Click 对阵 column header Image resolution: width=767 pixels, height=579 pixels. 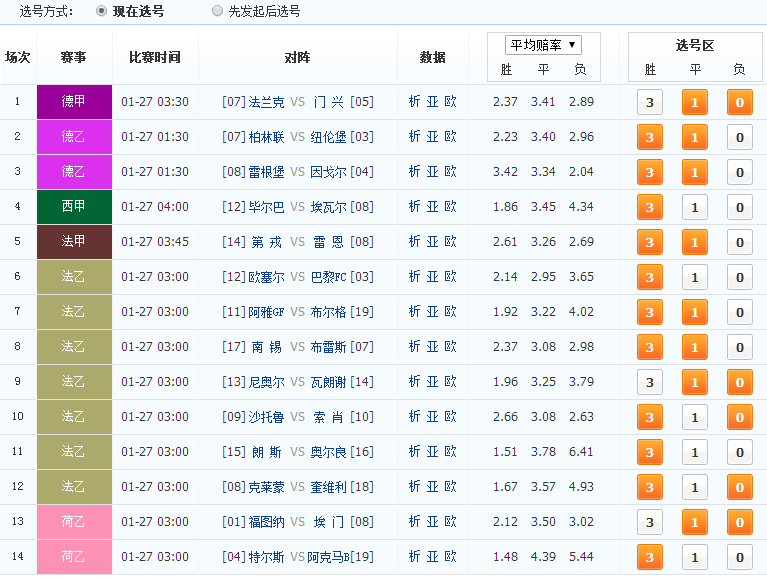[297, 58]
